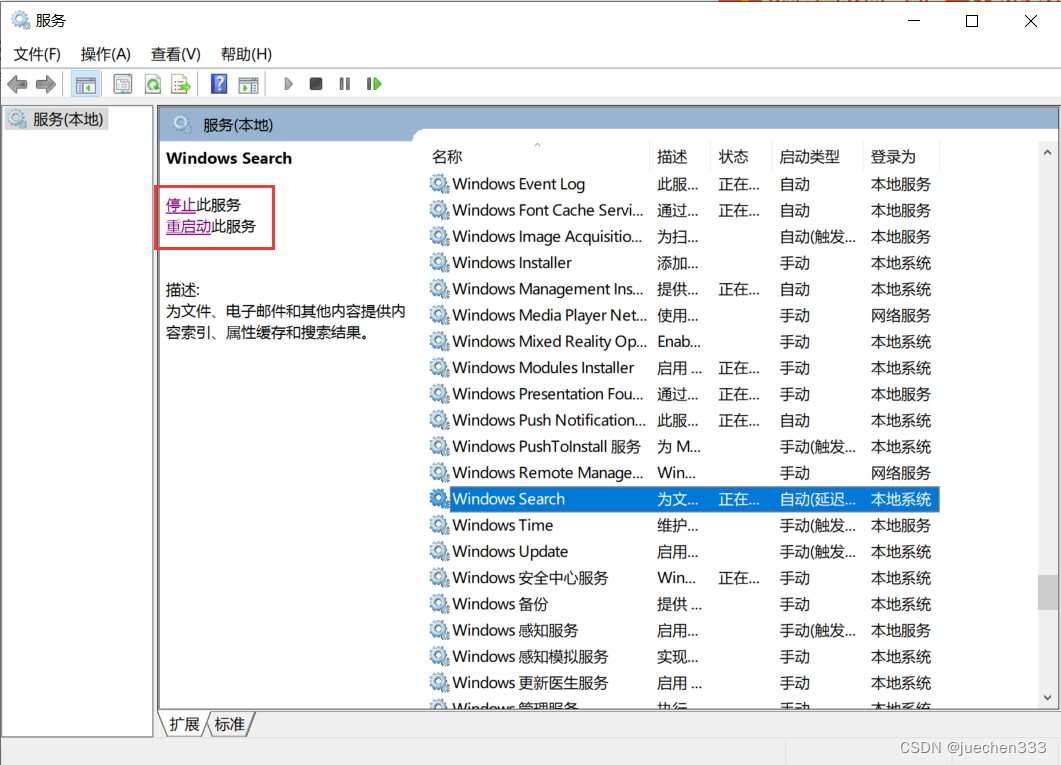
Task: Open the 查看(V) menu
Action: [176, 54]
